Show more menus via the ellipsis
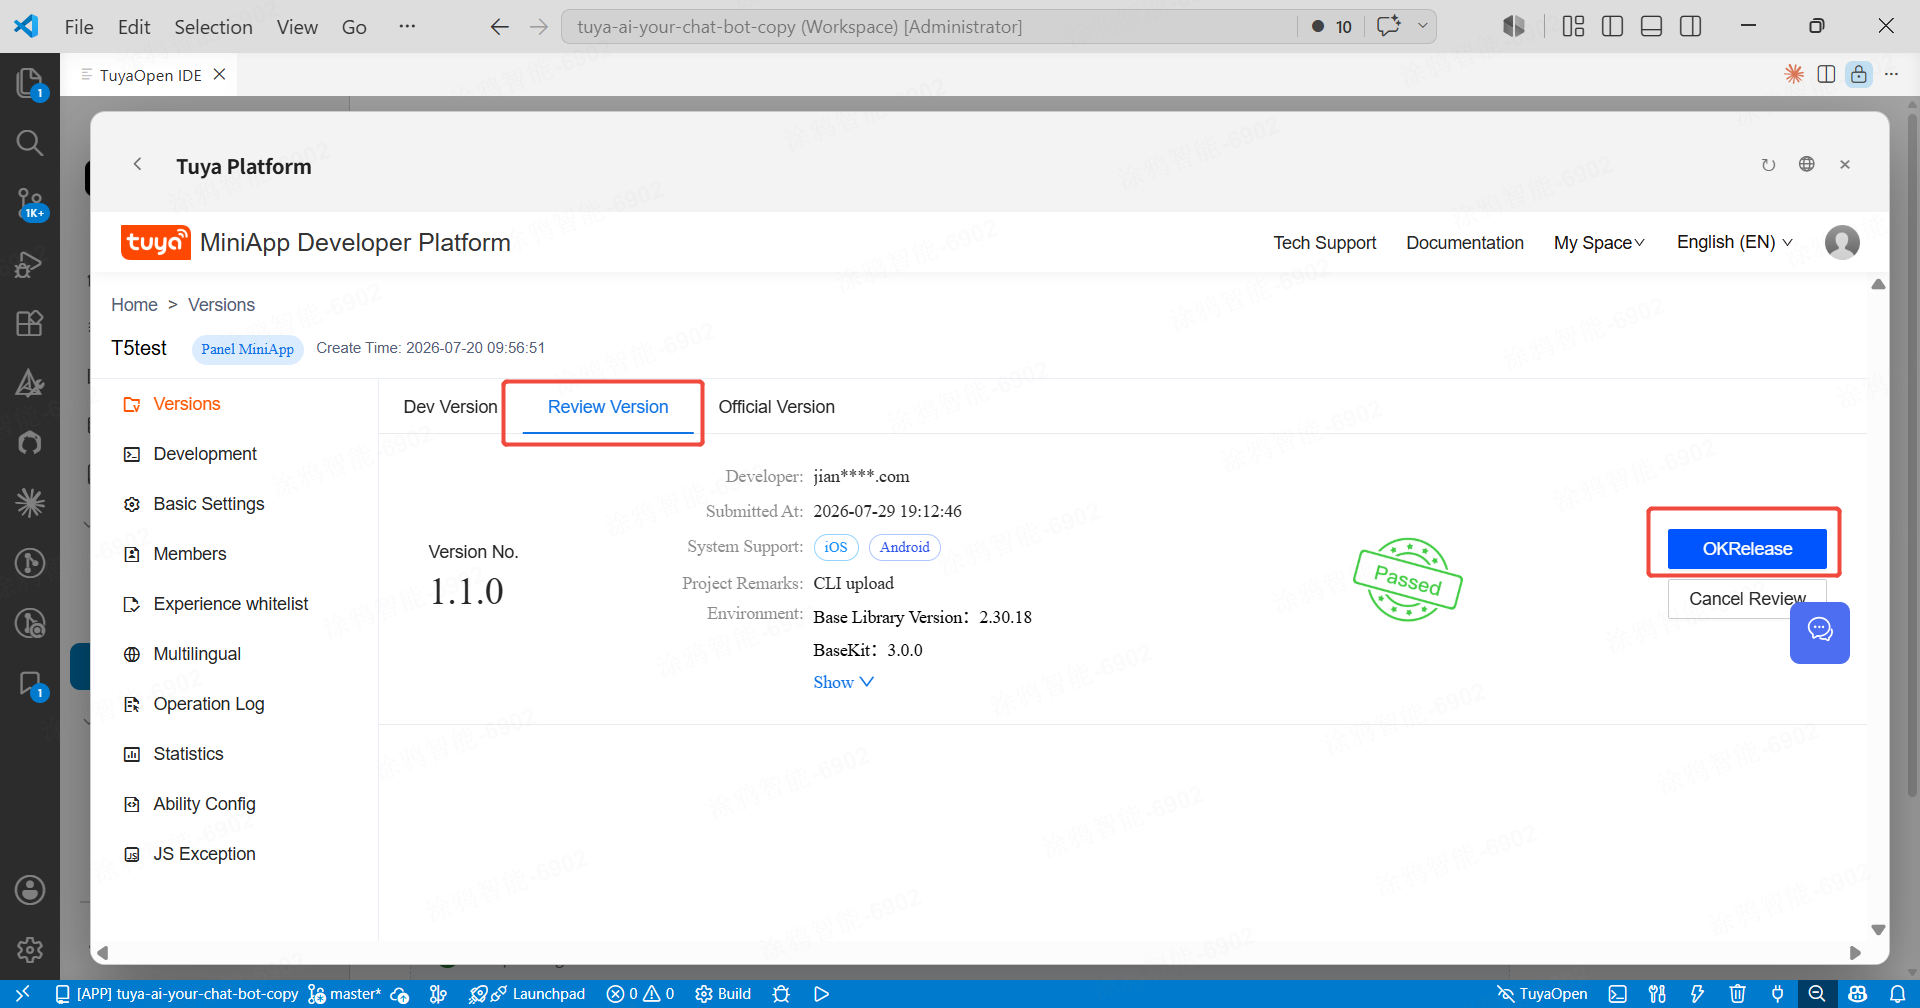This screenshot has width=1920, height=1008. coord(407,27)
